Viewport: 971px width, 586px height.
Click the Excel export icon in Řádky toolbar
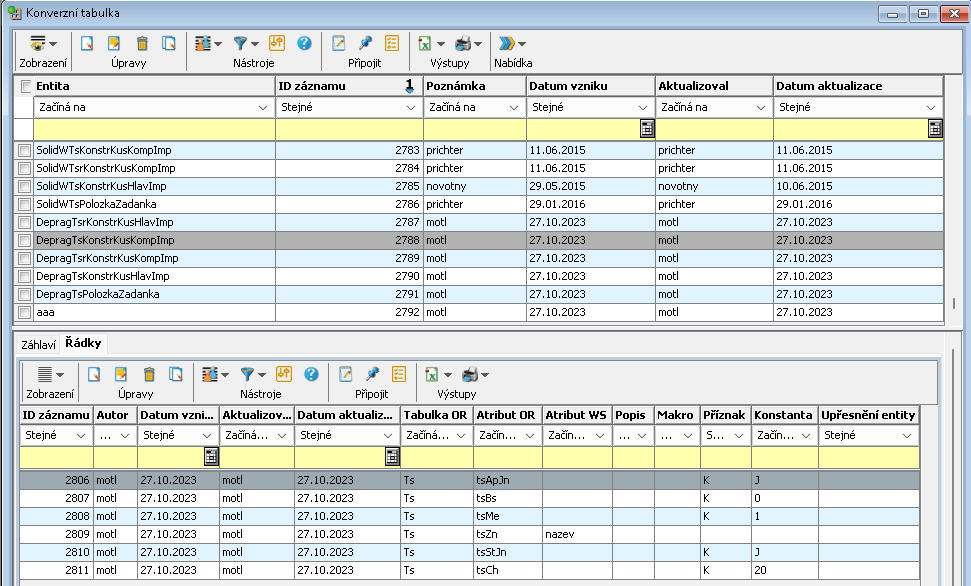click(431, 375)
